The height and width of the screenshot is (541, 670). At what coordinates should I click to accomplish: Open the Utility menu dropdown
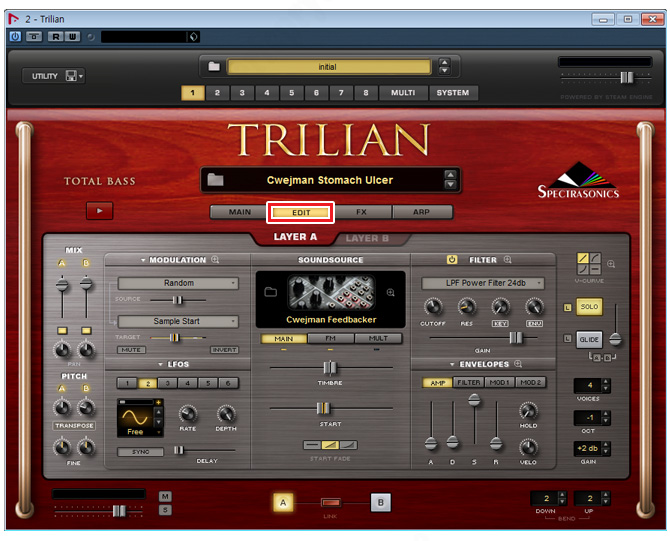pos(53,76)
